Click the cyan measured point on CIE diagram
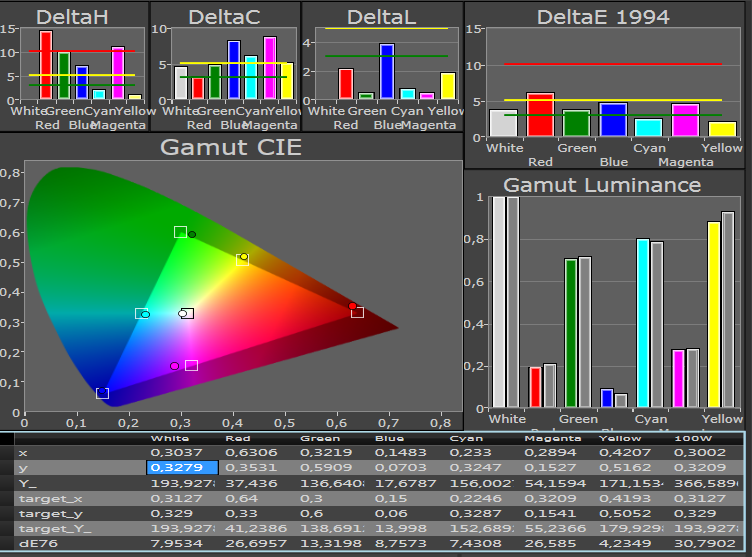Viewport: 752px width, 557px height. (x=146, y=315)
